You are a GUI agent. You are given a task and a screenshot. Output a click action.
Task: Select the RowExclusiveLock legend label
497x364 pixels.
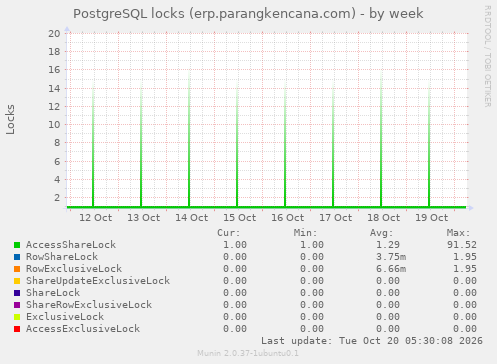[x=74, y=269]
